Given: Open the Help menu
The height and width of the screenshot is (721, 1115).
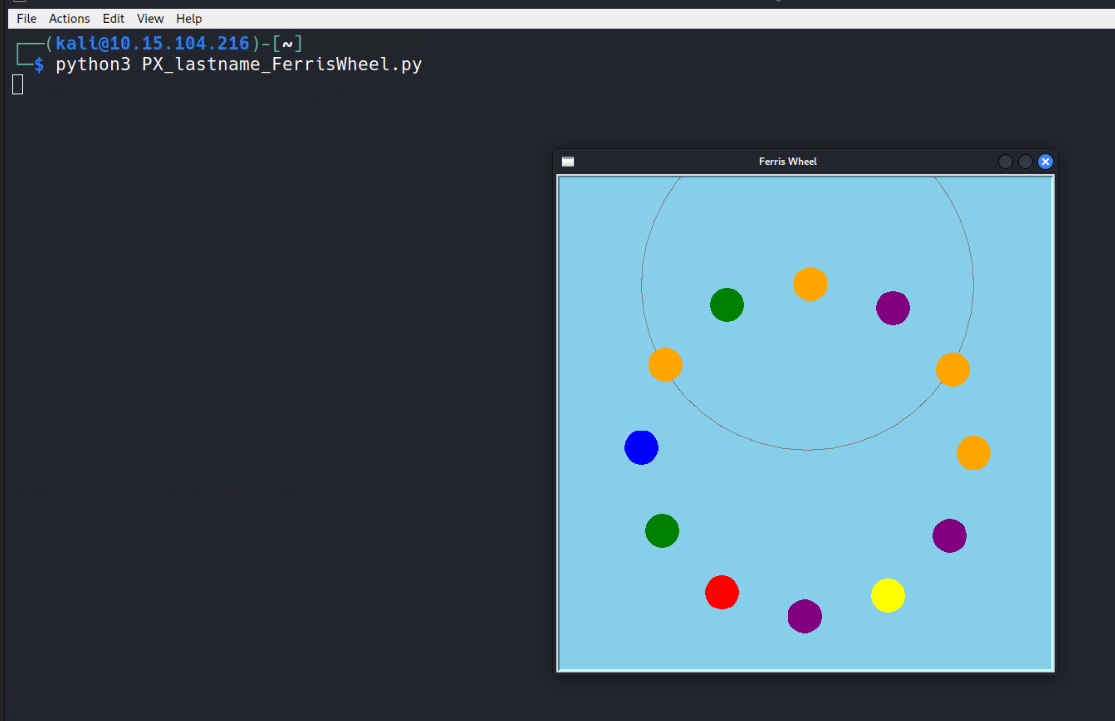Looking at the screenshot, I should pos(189,19).
